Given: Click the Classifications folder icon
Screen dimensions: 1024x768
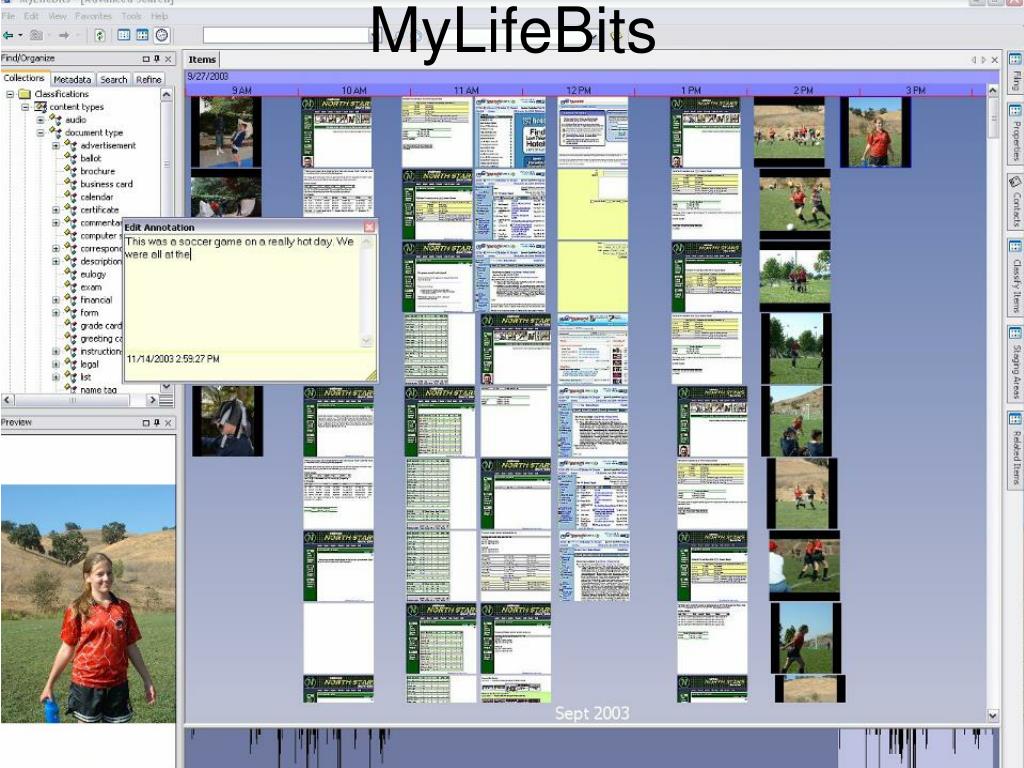Looking at the screenshot, I should click(24, 94).
